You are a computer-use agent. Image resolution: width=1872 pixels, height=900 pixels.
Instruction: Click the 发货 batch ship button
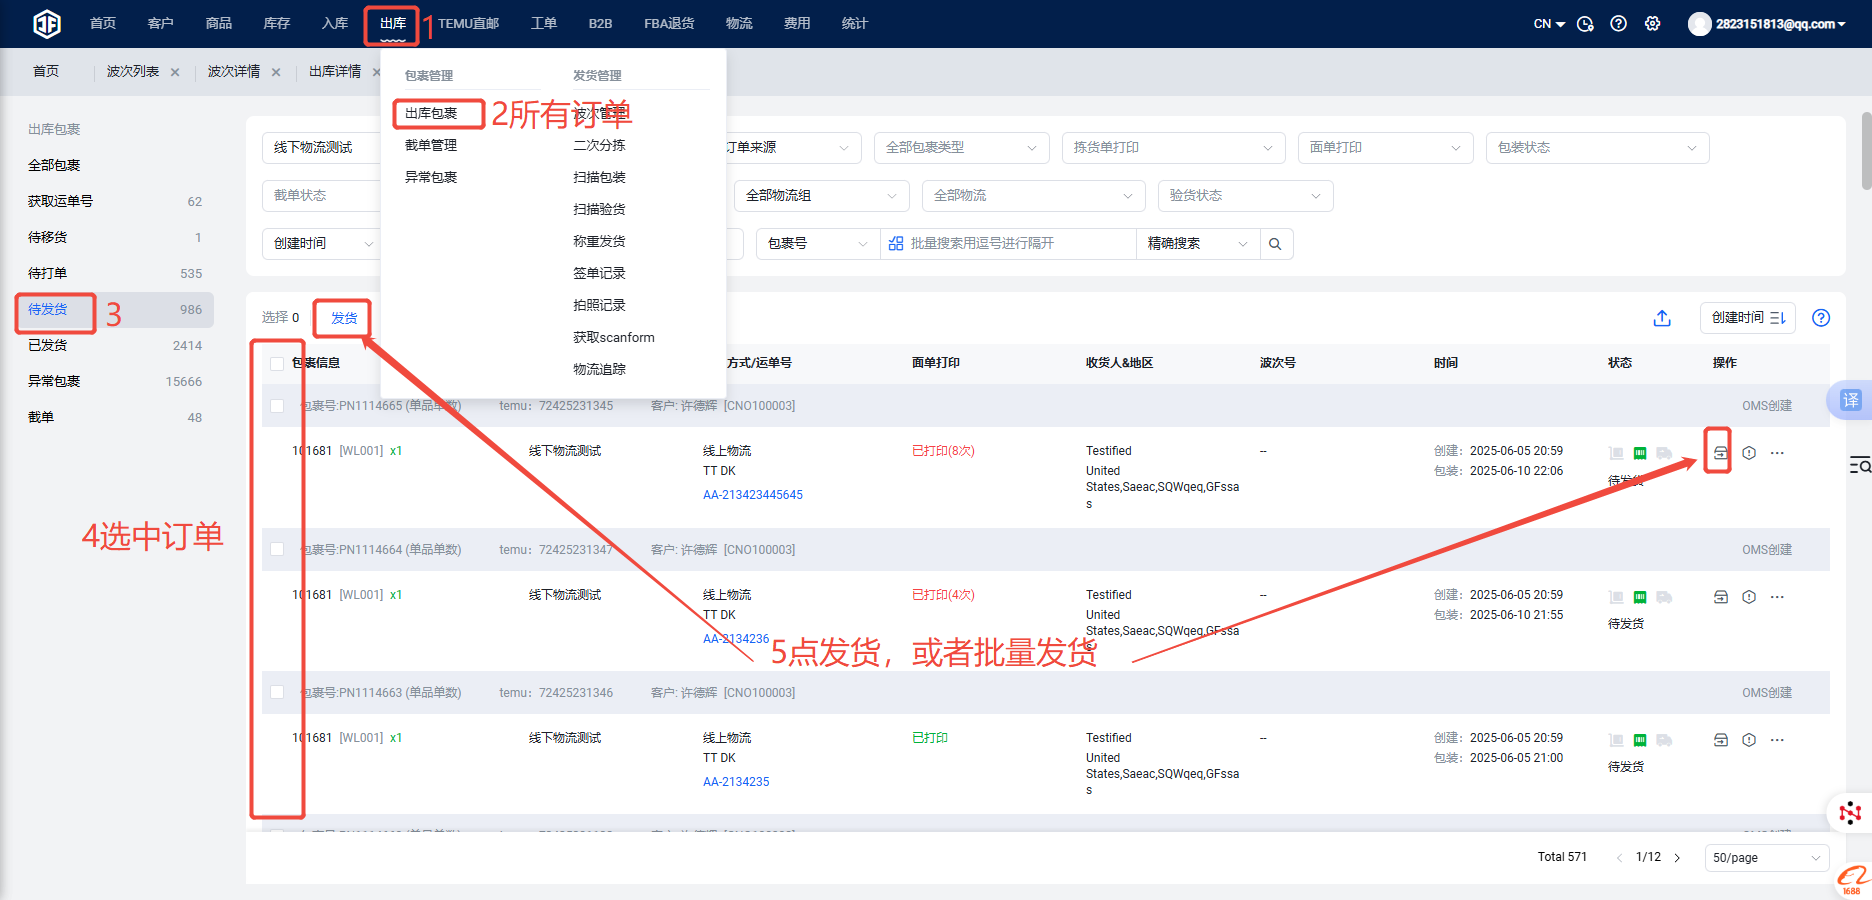344,318
